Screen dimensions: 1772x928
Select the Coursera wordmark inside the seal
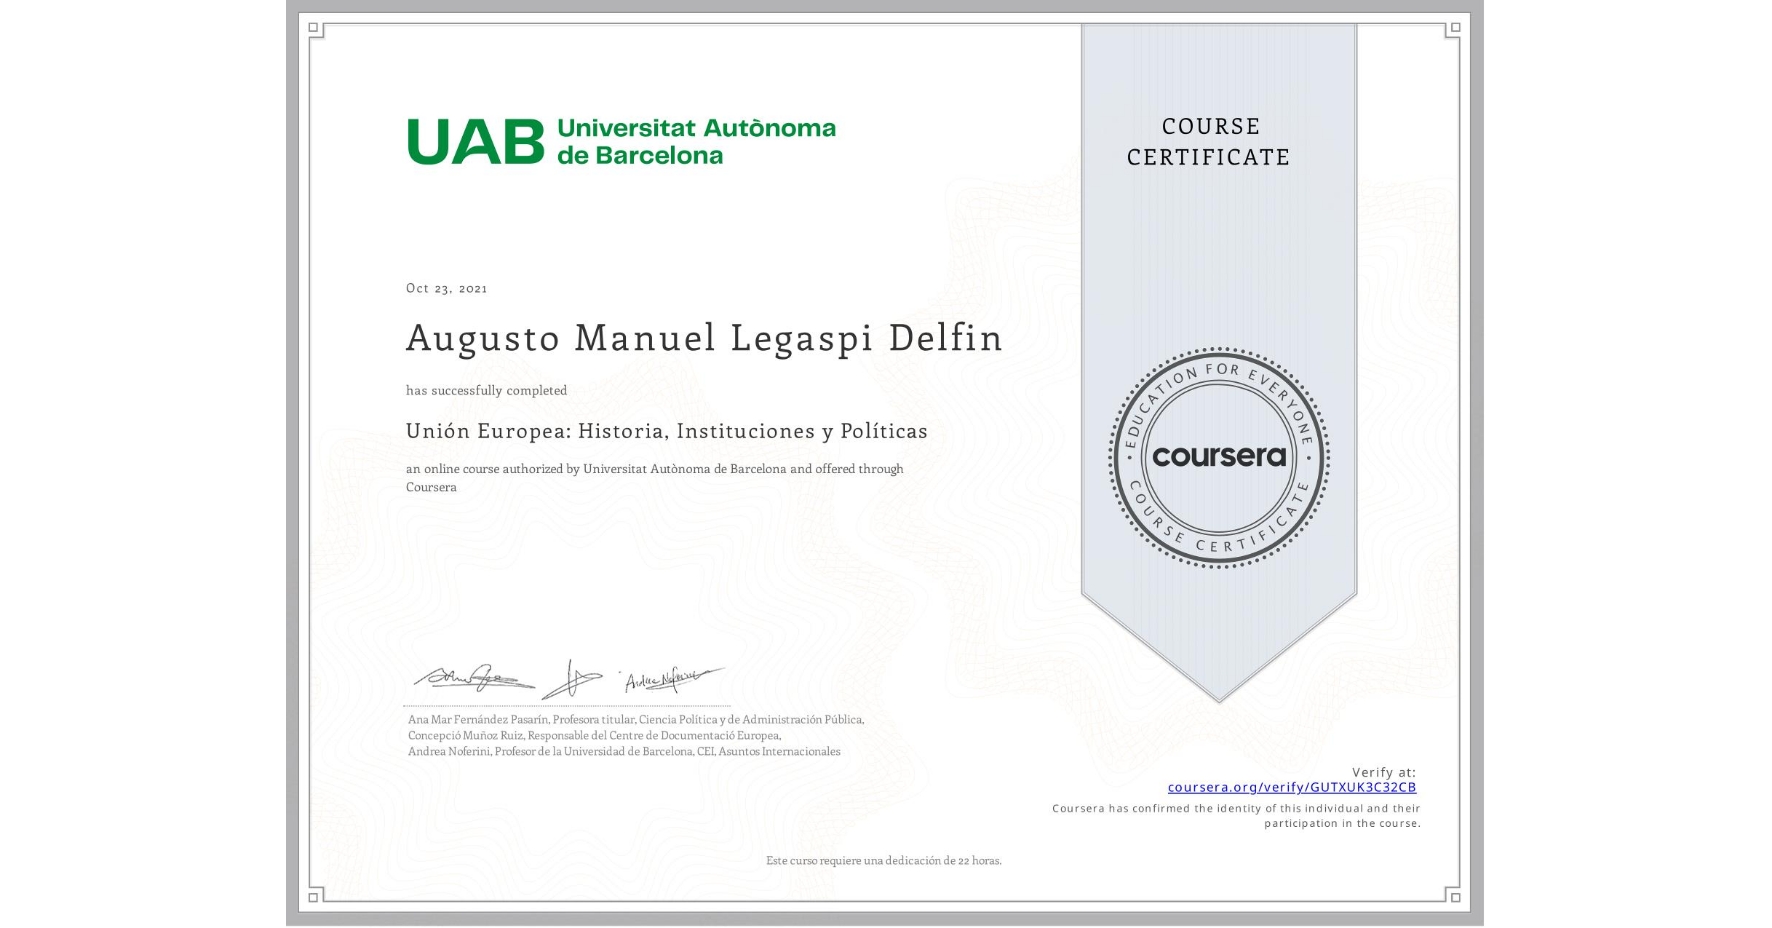1218,458
